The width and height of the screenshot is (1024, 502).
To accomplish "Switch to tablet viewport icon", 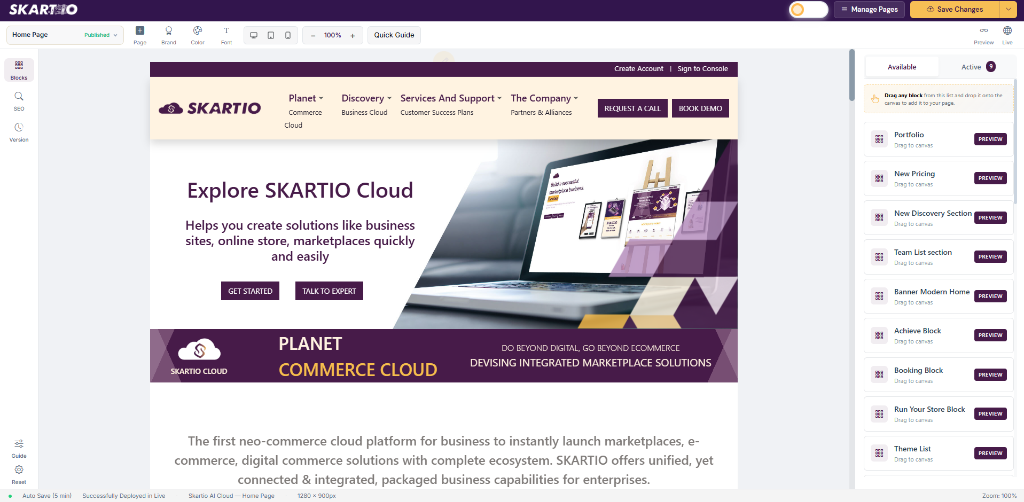I will click(270, 35).
